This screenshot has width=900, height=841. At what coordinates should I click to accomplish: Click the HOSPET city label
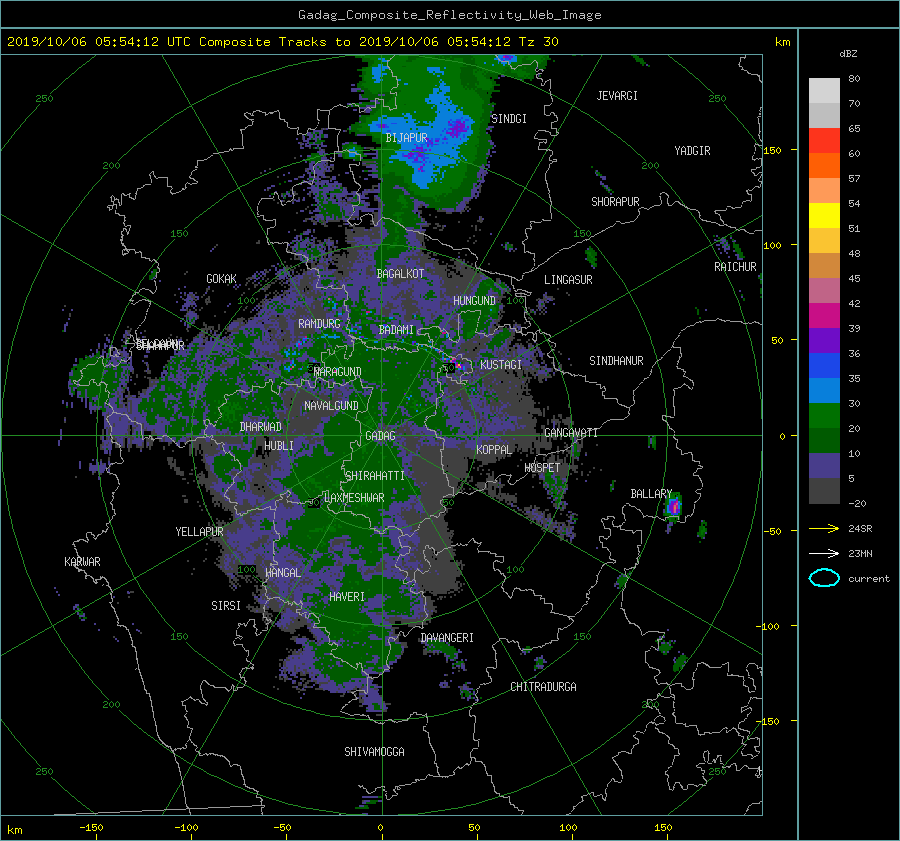pos(542,468)
